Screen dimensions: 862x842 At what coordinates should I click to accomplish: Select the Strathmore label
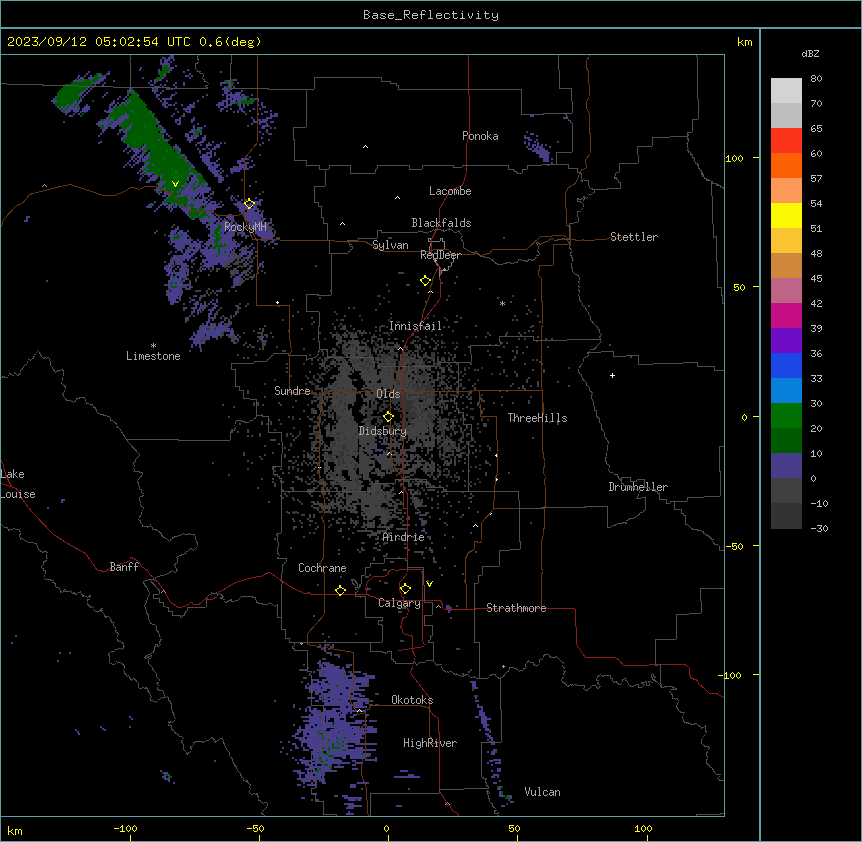516,608
